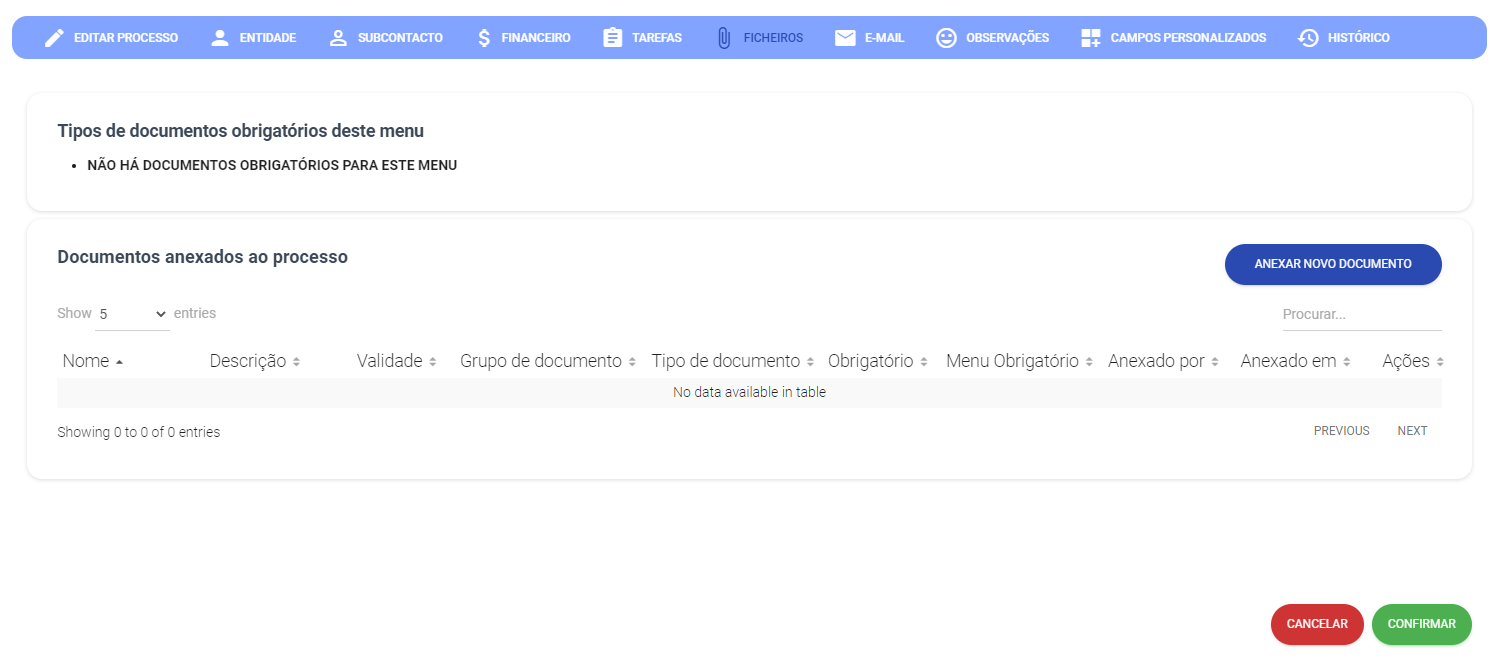Click the dollar sign Financeiro icon

coord(484,38)
